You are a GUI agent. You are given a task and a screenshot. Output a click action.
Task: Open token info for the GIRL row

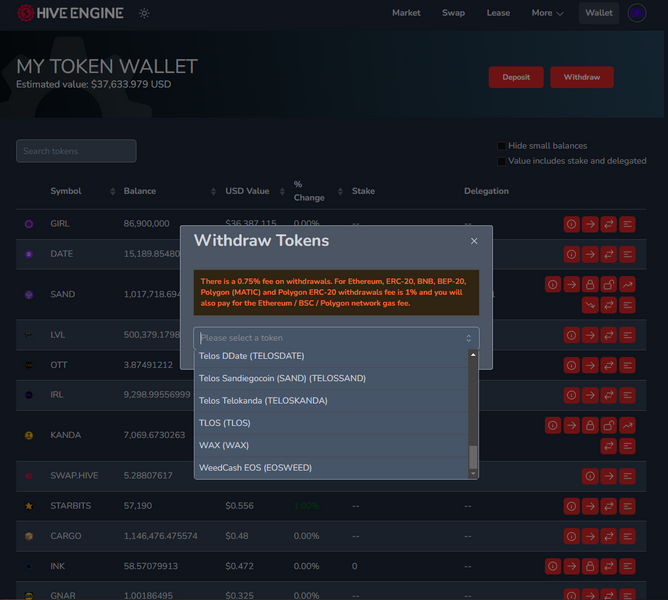571,224
